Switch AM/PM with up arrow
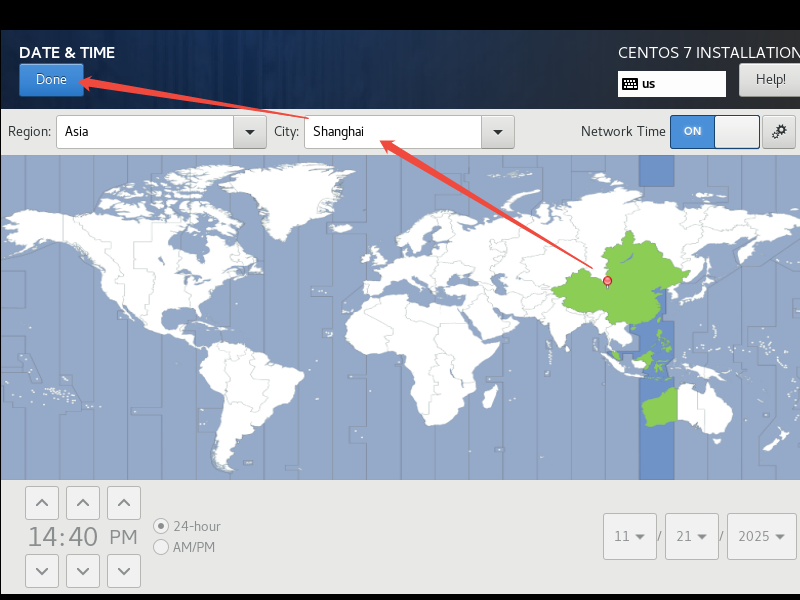 point(124,503)
